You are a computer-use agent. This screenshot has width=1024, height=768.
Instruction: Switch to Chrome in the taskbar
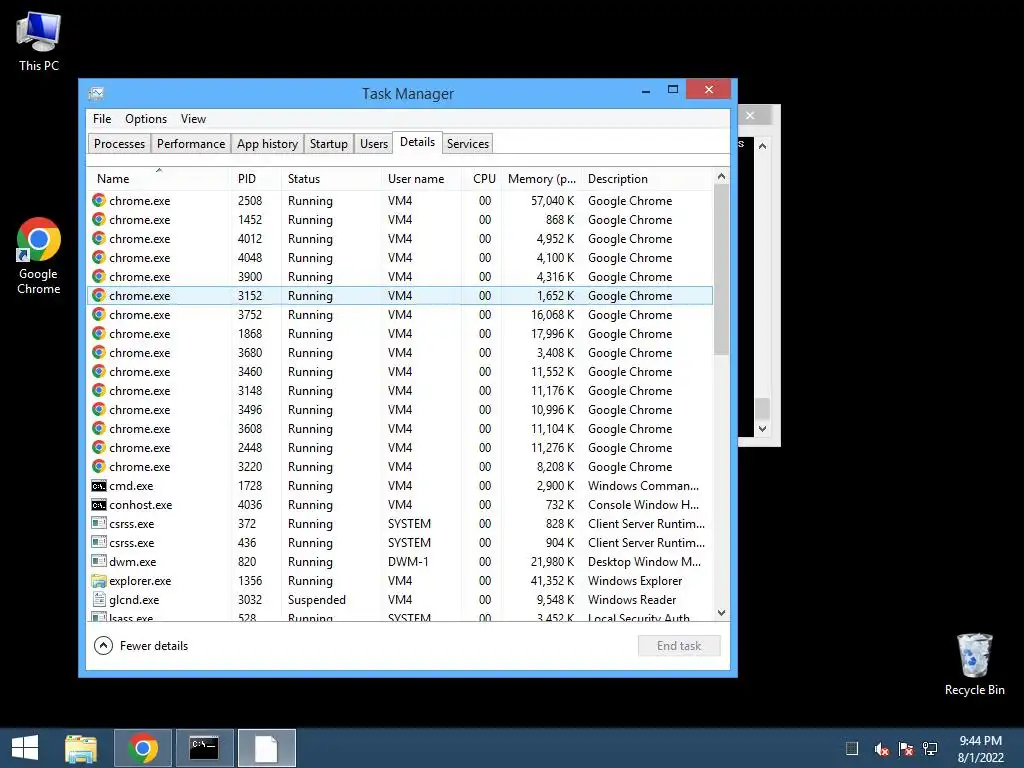(143, 748)
